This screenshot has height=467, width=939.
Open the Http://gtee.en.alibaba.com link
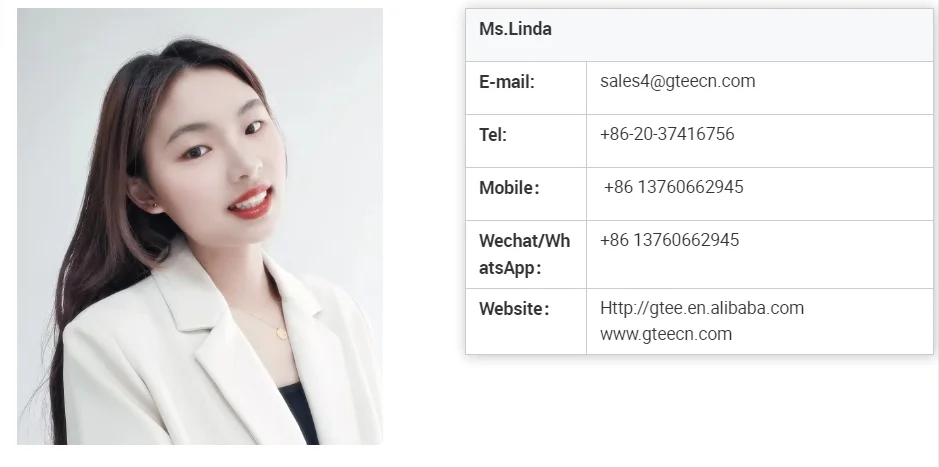pos(702,308)
